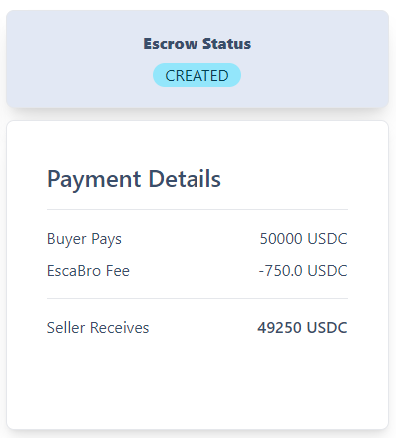Click the word Status in the header

226,44
